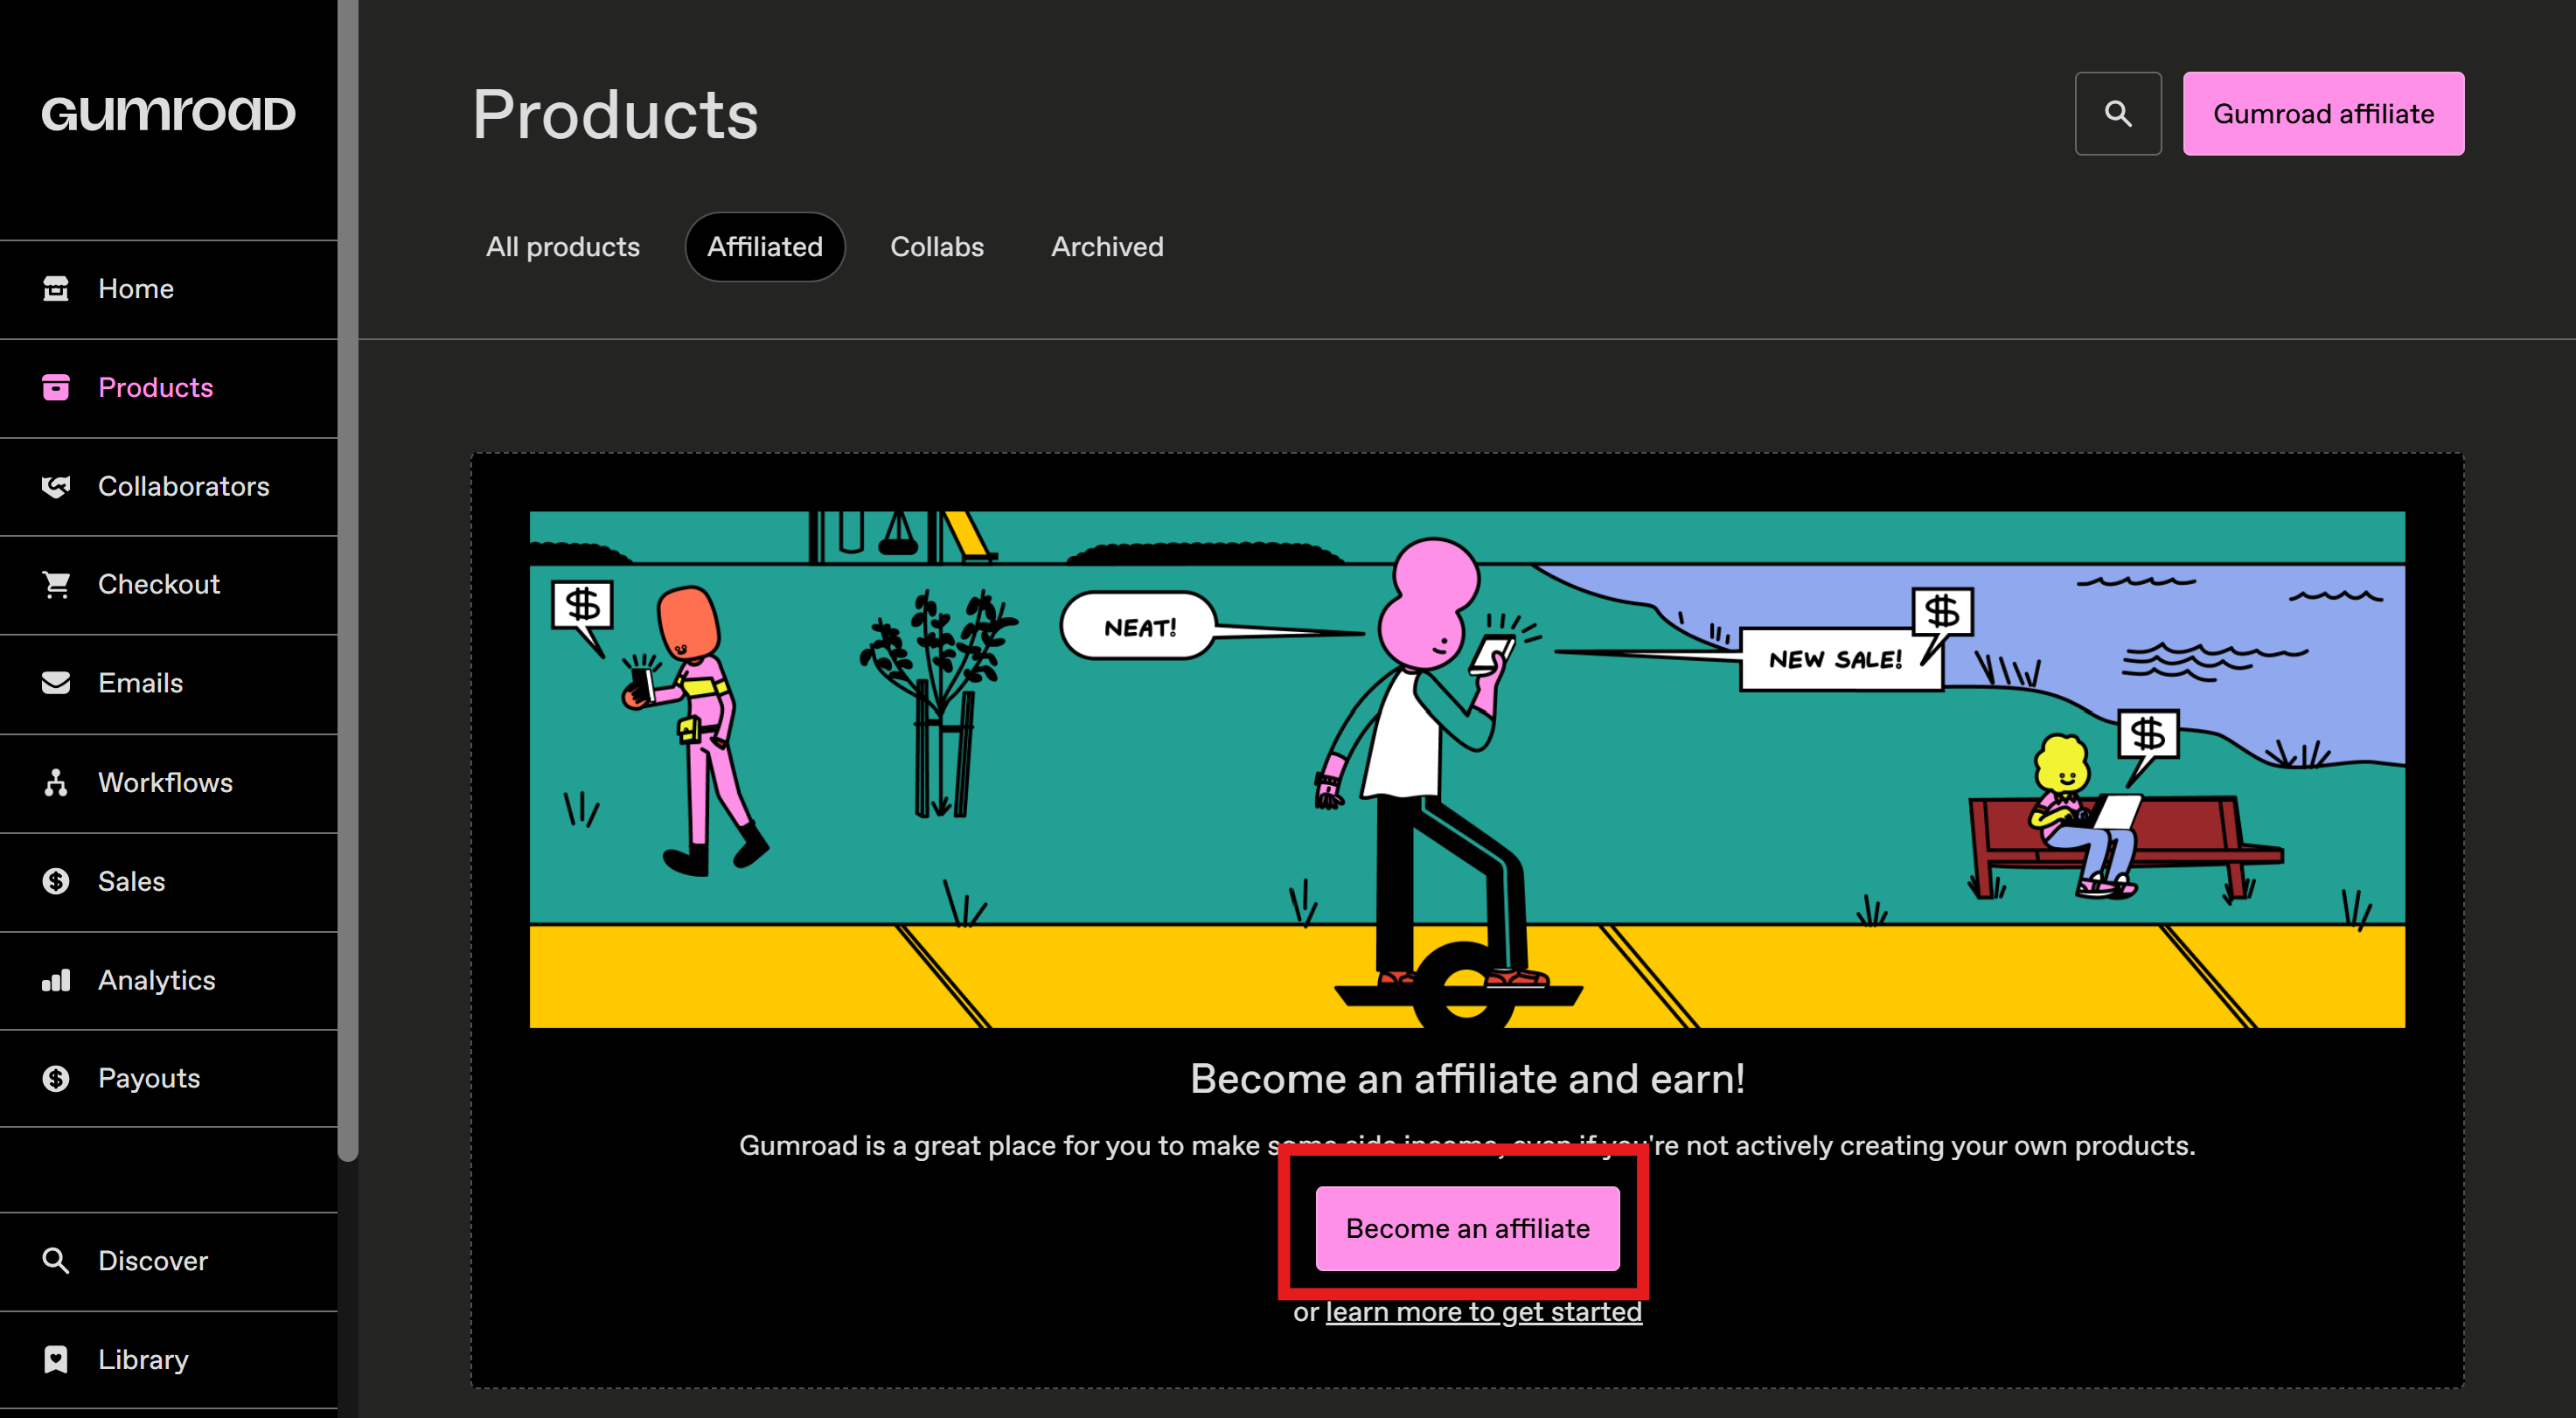The image size is (2576, 1418).
Task: Click the Checkout shopping cart icon
Action: click(x=56, y=584)
